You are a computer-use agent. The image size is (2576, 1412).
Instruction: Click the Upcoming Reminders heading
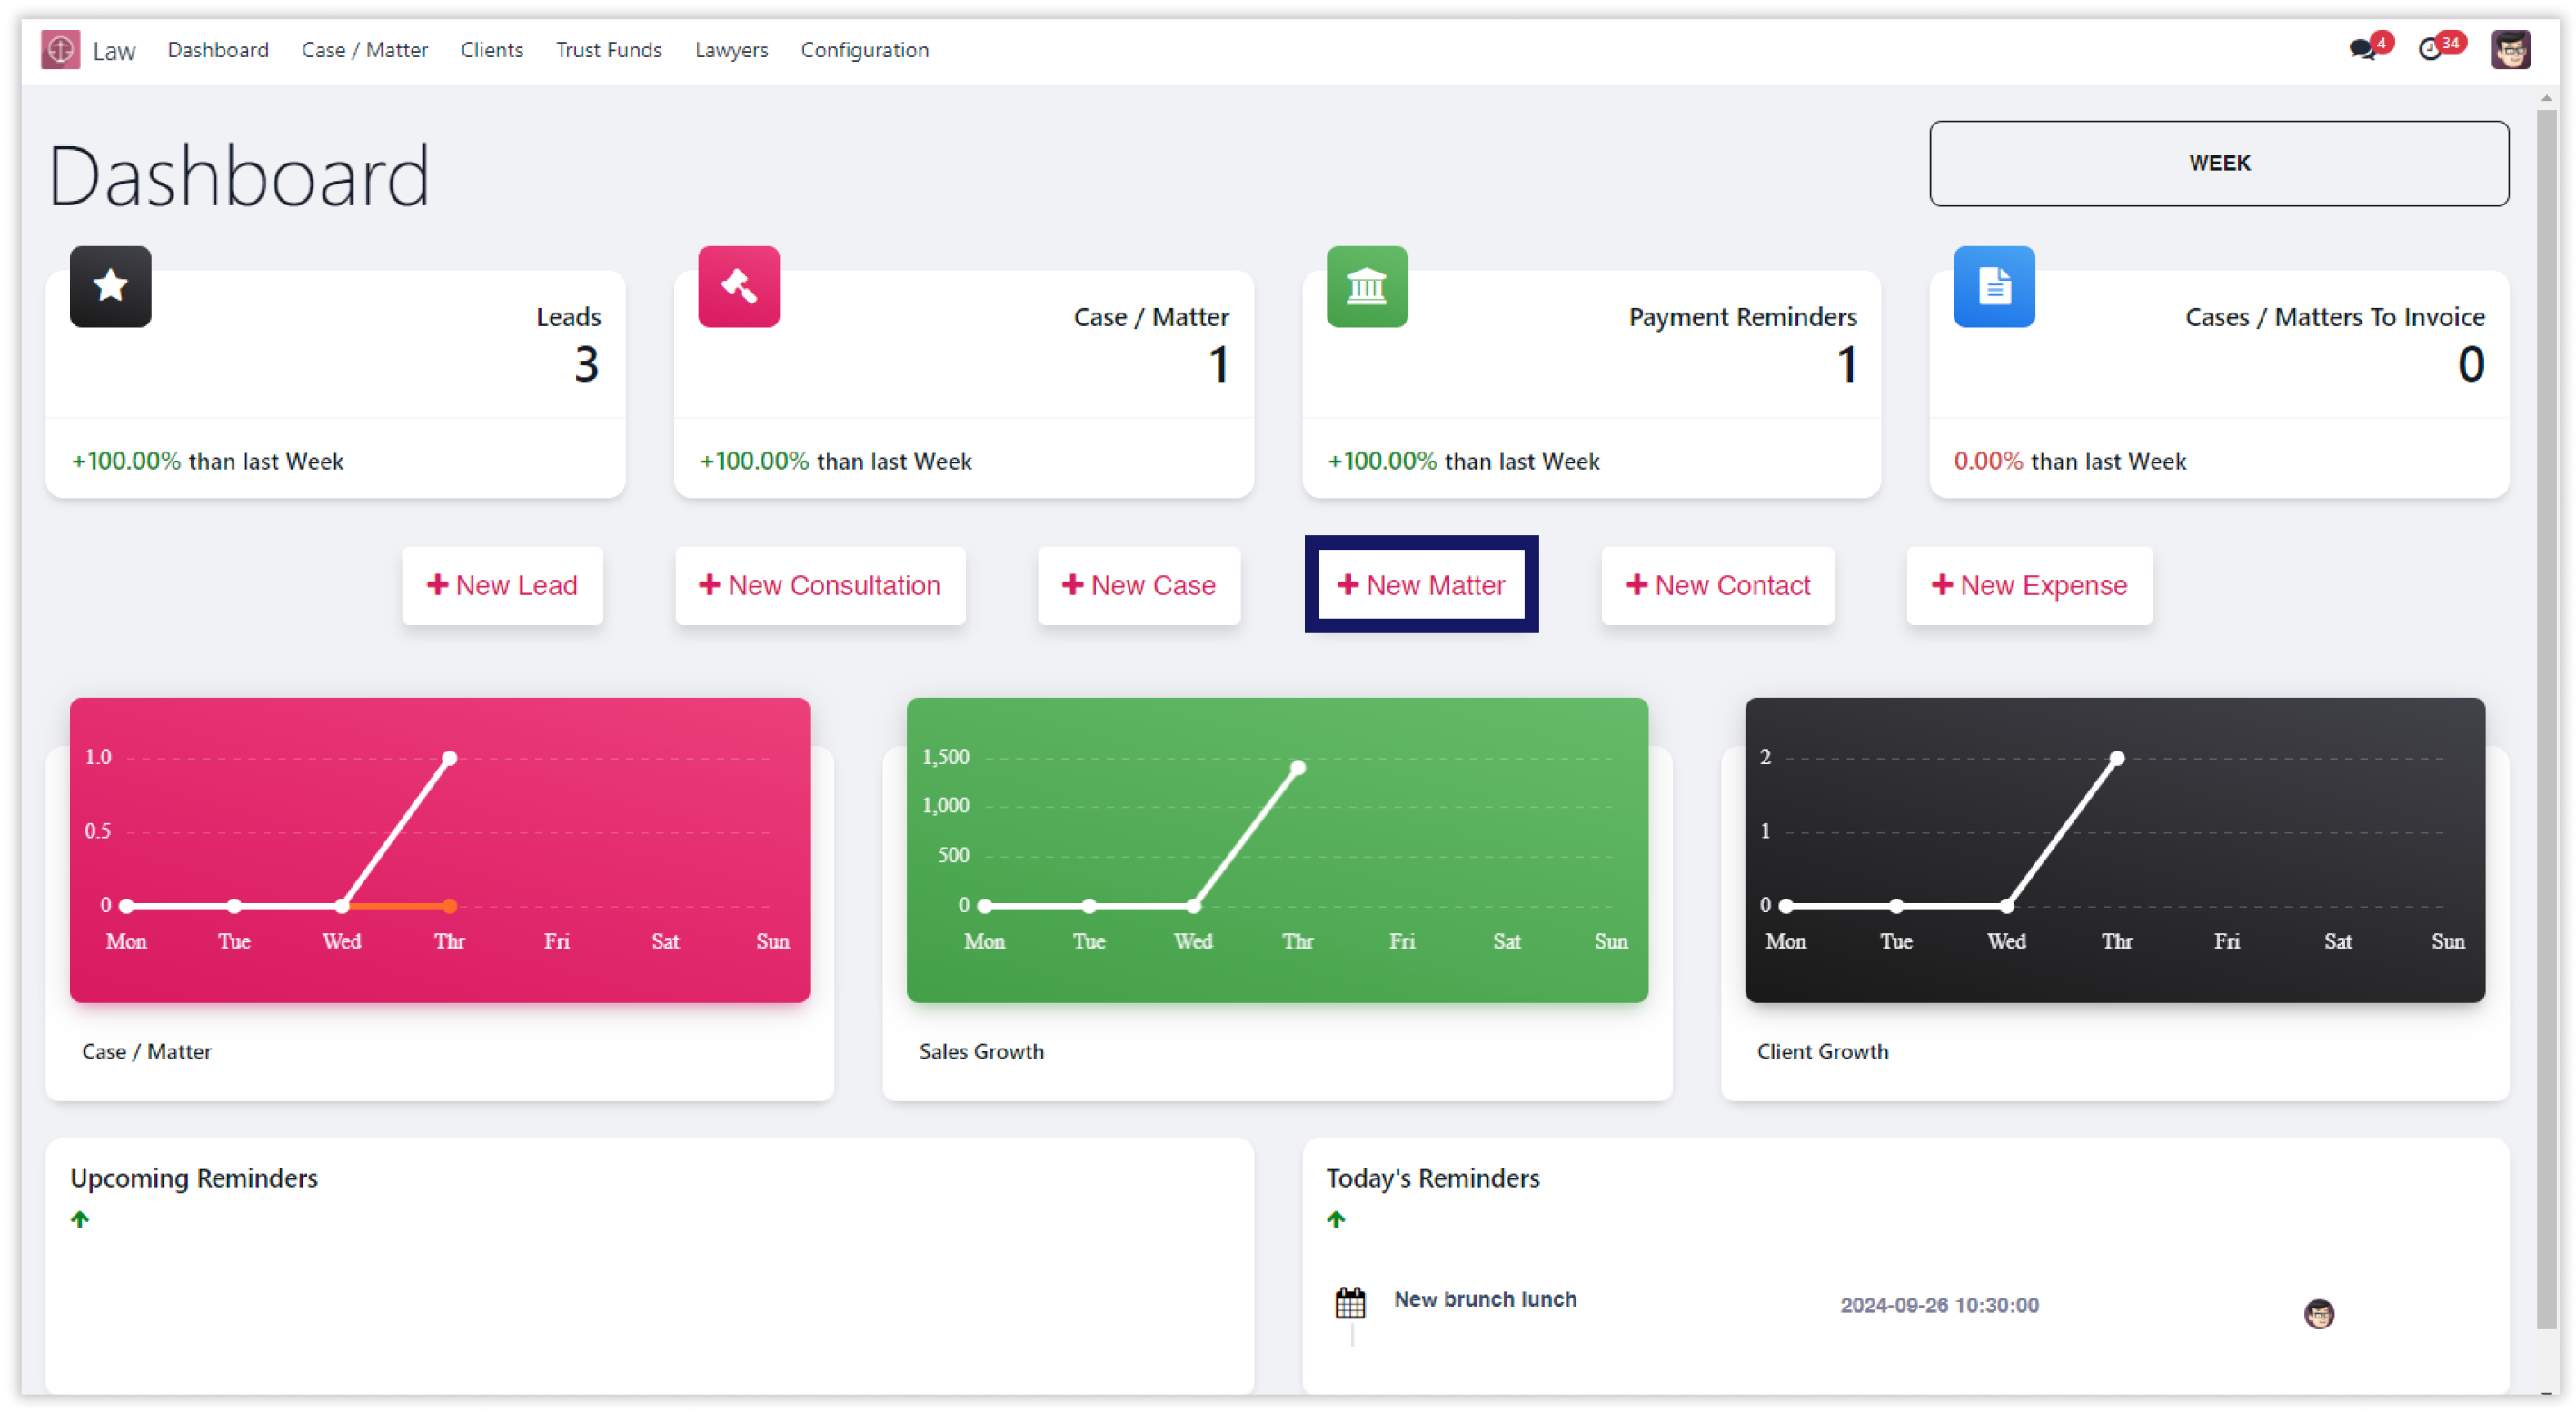(194, 1178)
